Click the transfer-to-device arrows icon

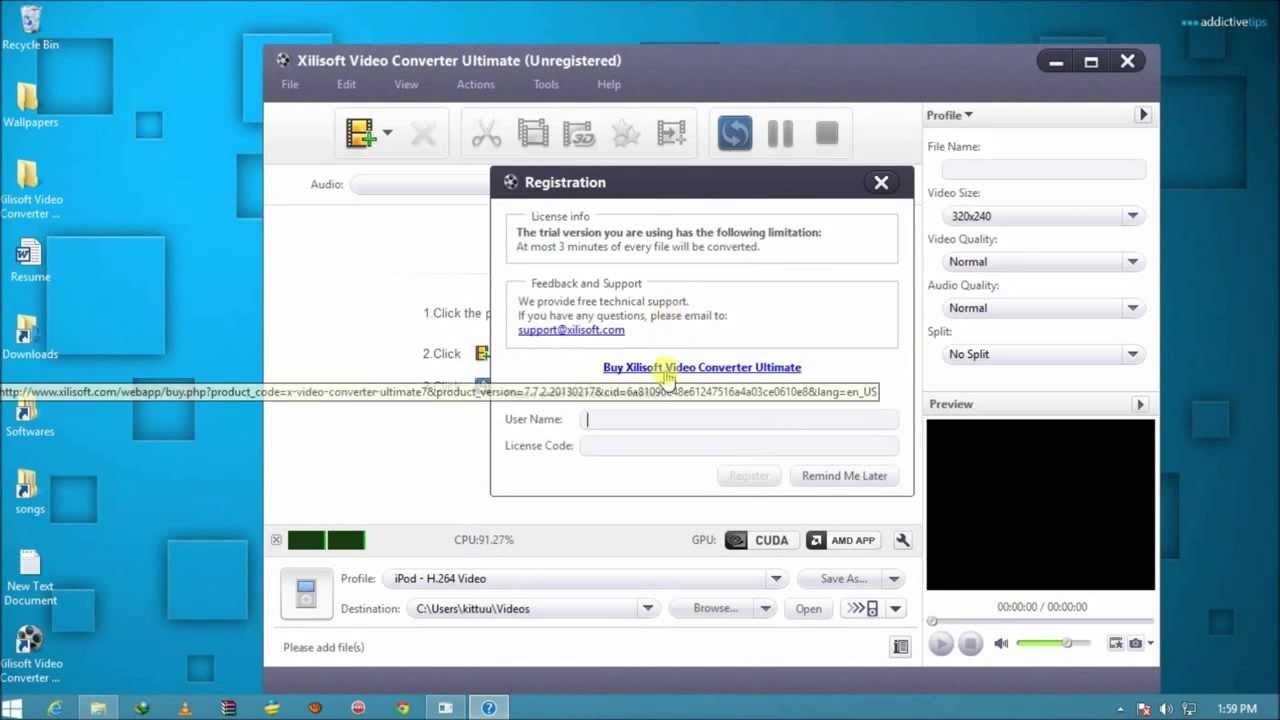(x=863, y=609)
